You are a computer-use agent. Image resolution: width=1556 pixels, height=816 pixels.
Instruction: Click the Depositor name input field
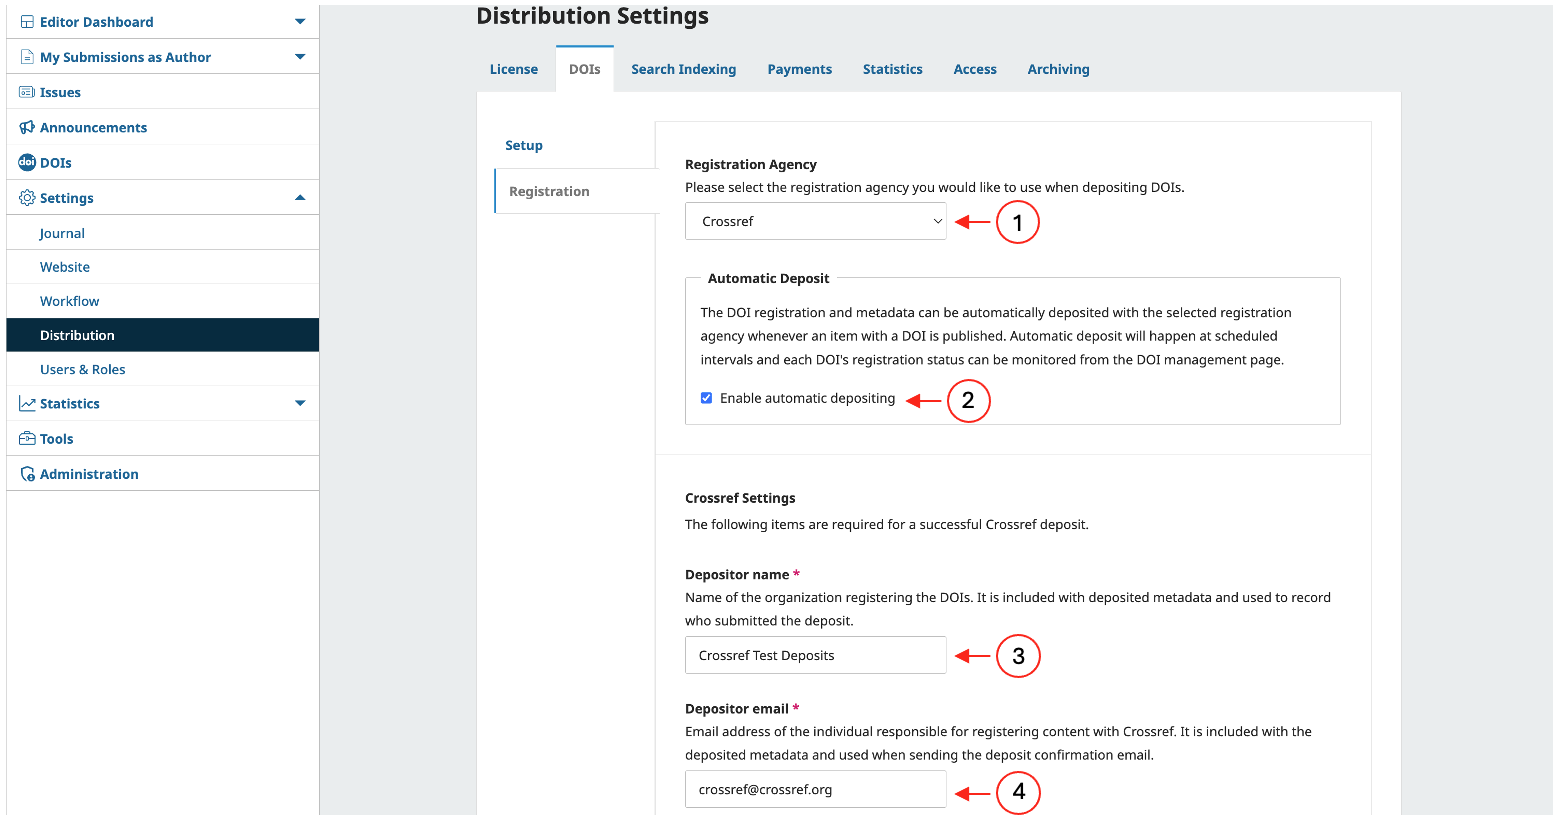point(815,655)
